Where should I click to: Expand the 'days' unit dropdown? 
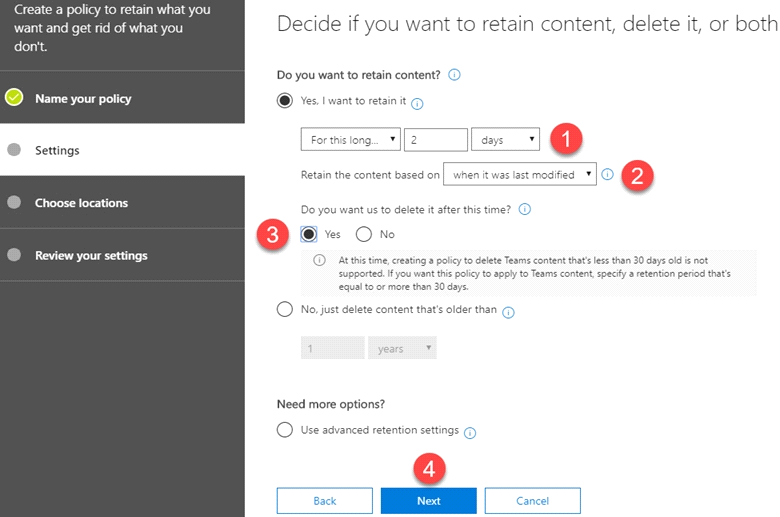(505, 139)
